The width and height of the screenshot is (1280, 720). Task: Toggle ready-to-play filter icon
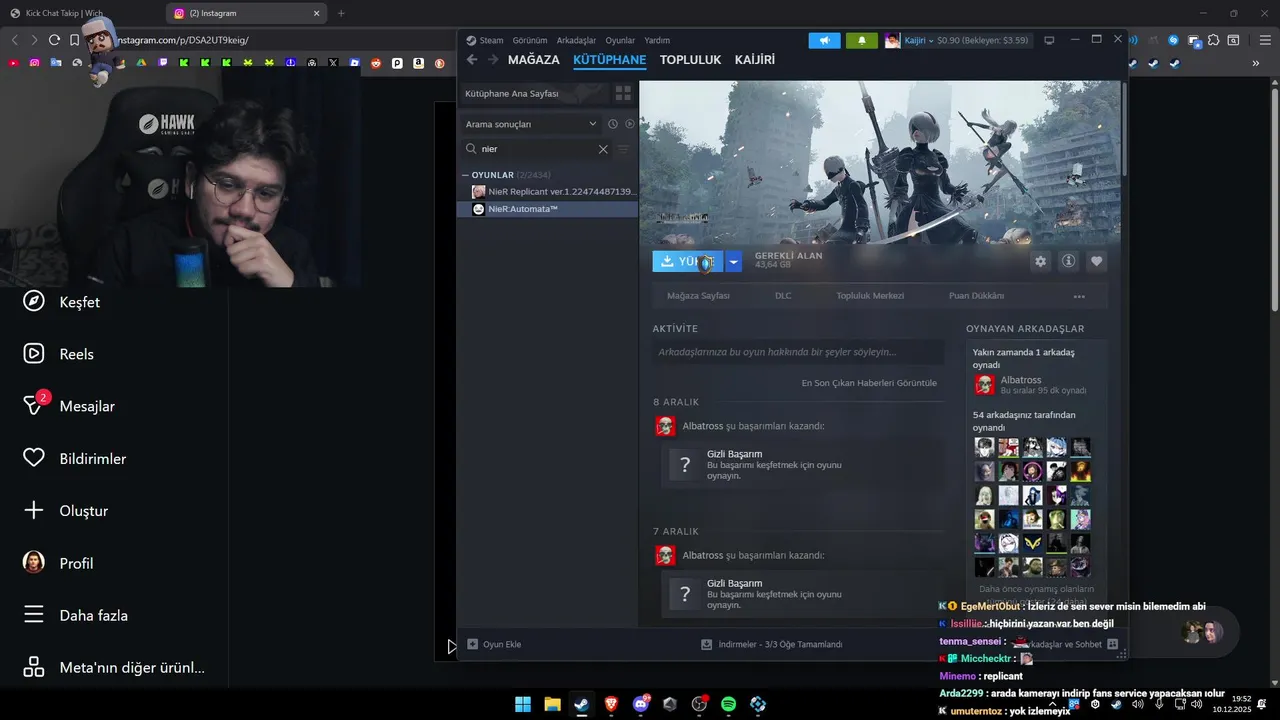coord(629,124)
